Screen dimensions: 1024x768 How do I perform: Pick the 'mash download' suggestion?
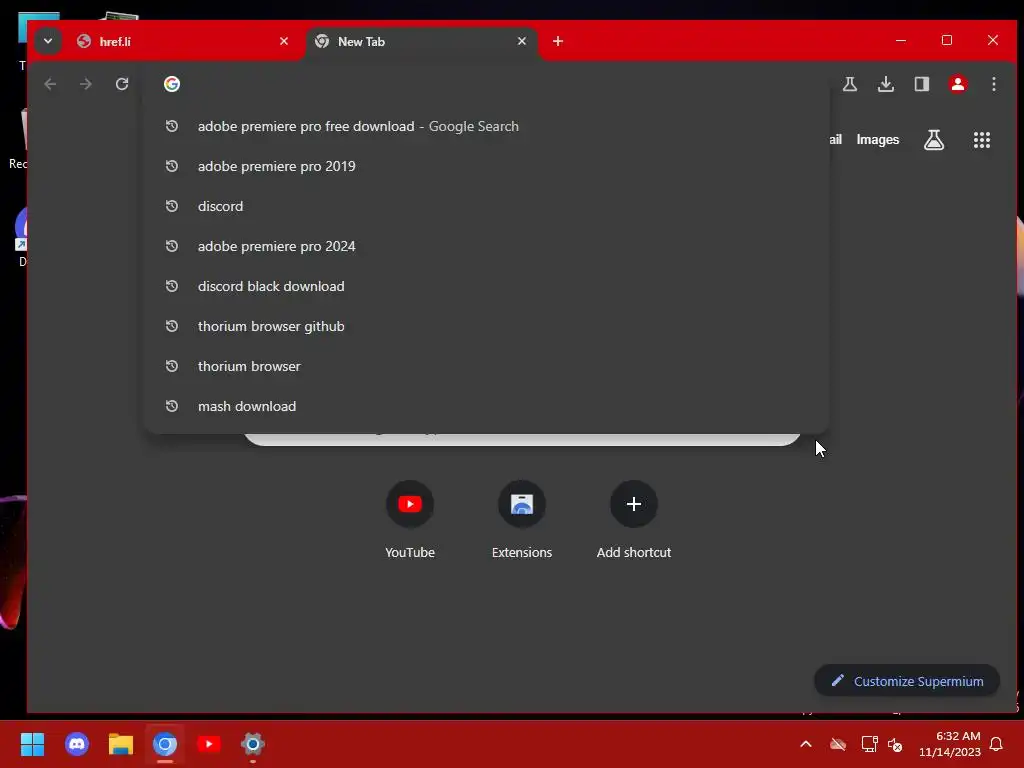pyautogui.click(x=487, y=406)
